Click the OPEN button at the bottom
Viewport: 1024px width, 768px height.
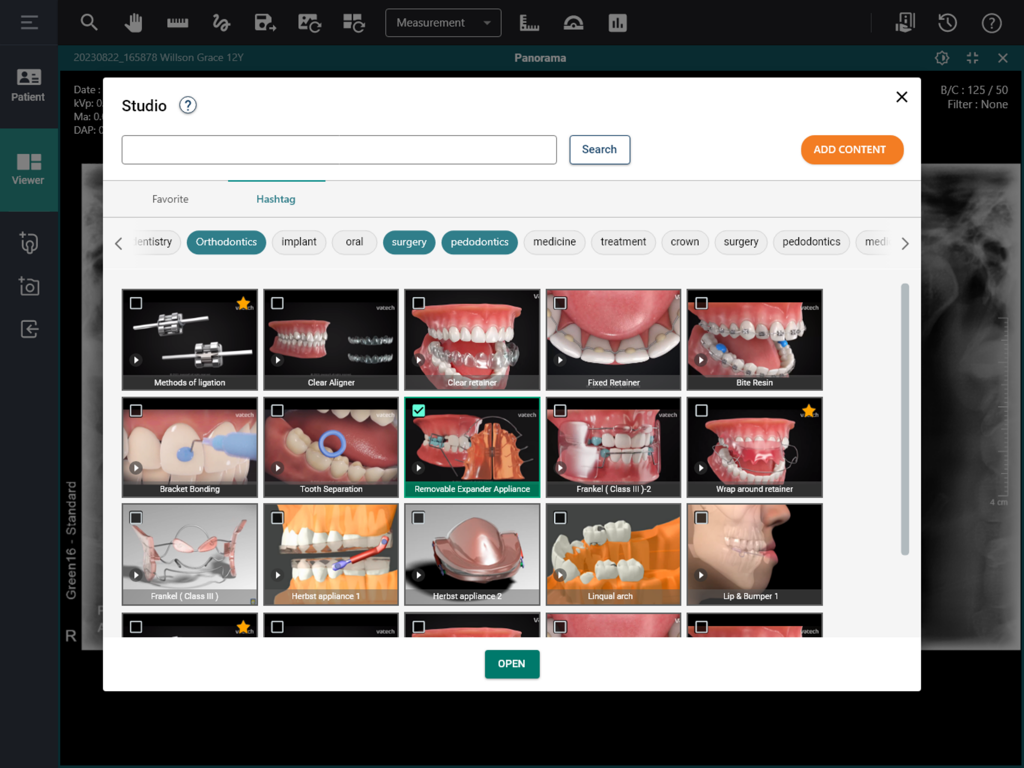click(511, 663)
